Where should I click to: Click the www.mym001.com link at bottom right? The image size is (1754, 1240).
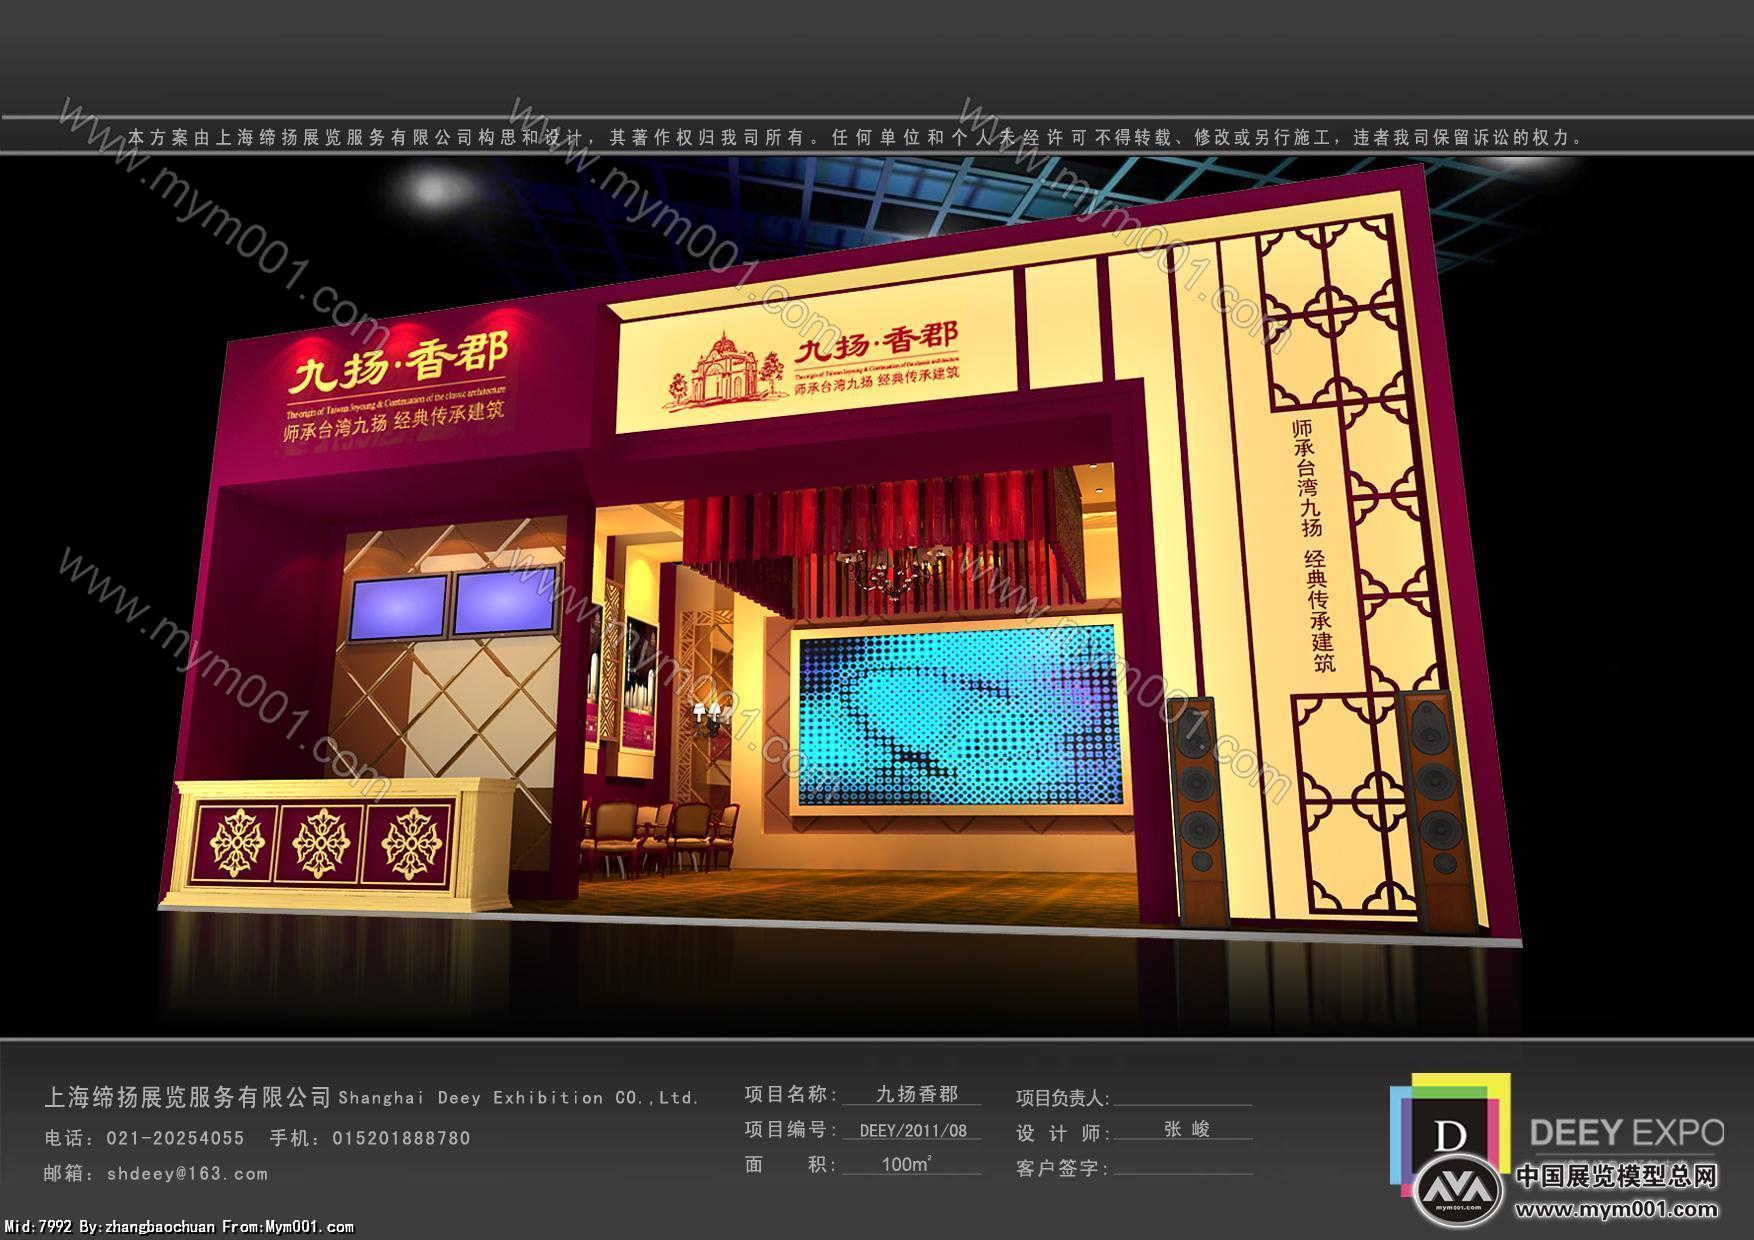pyautogui.click(x=1616, y=1209)
